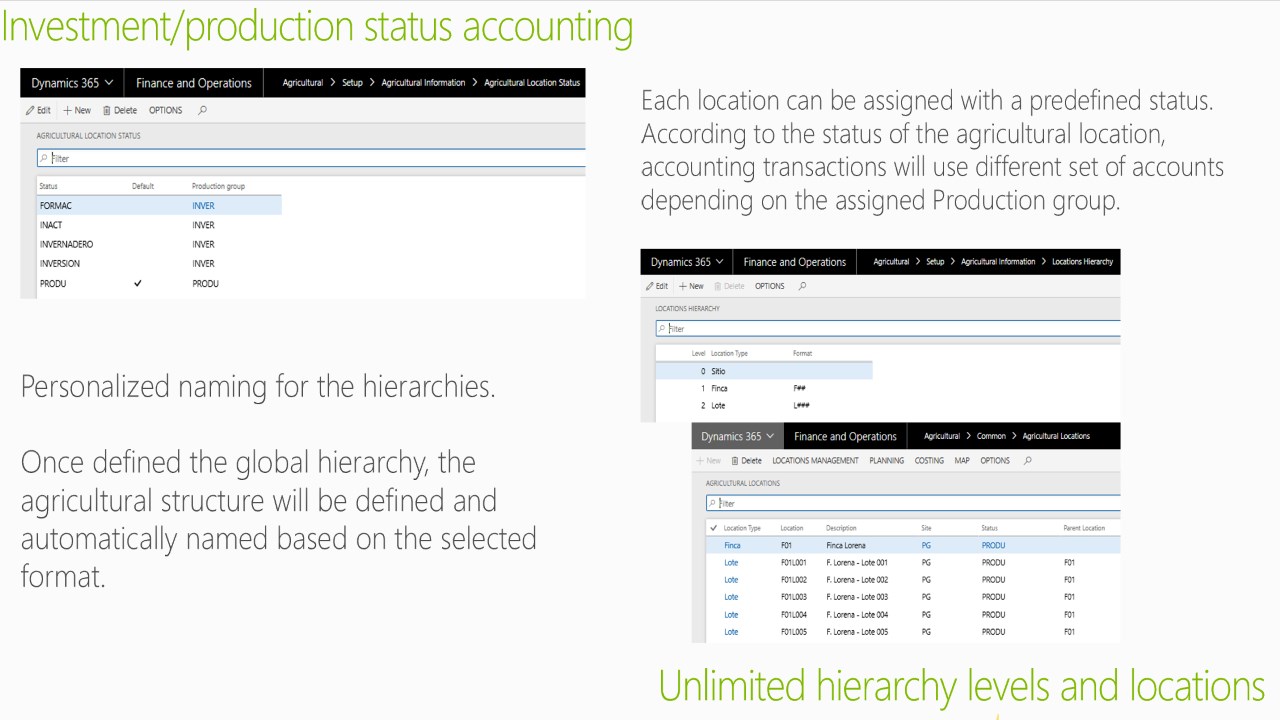Click Agricultural Locations breadcrumb
Image resolution: width=1280 pixels, height=720 pixels.
[x=1056, y=436]
